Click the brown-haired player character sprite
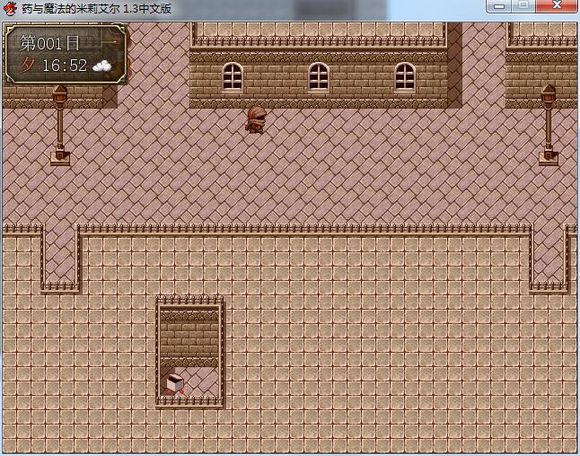This screenshot has height=456, width=580. coord(255,120)
